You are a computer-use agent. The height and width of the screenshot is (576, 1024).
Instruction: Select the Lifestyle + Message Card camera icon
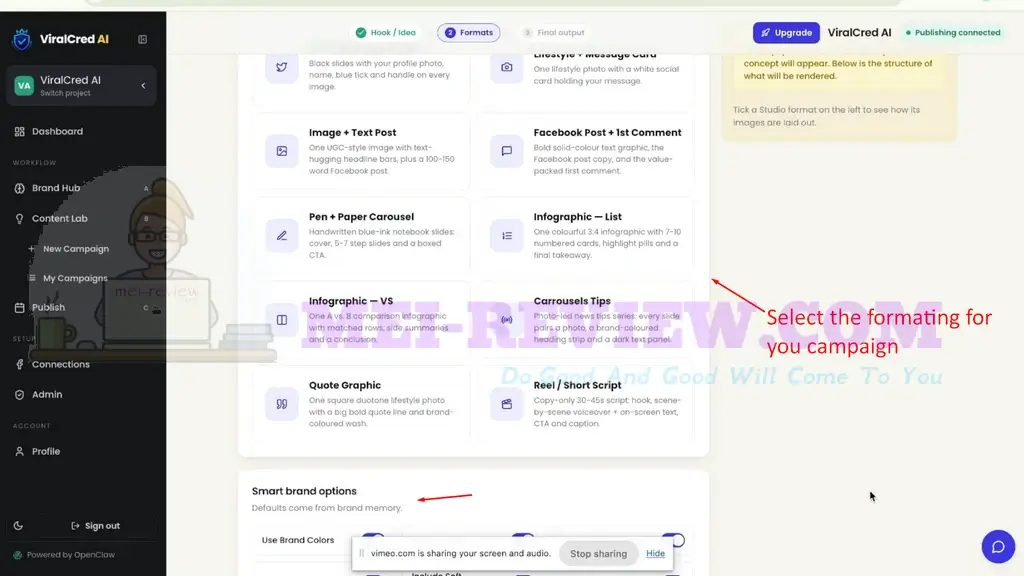507,67
